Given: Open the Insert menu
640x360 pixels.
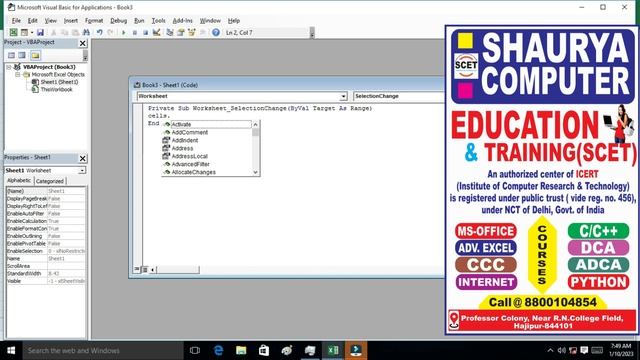Looking at the screenshot, I should (71, 20).
